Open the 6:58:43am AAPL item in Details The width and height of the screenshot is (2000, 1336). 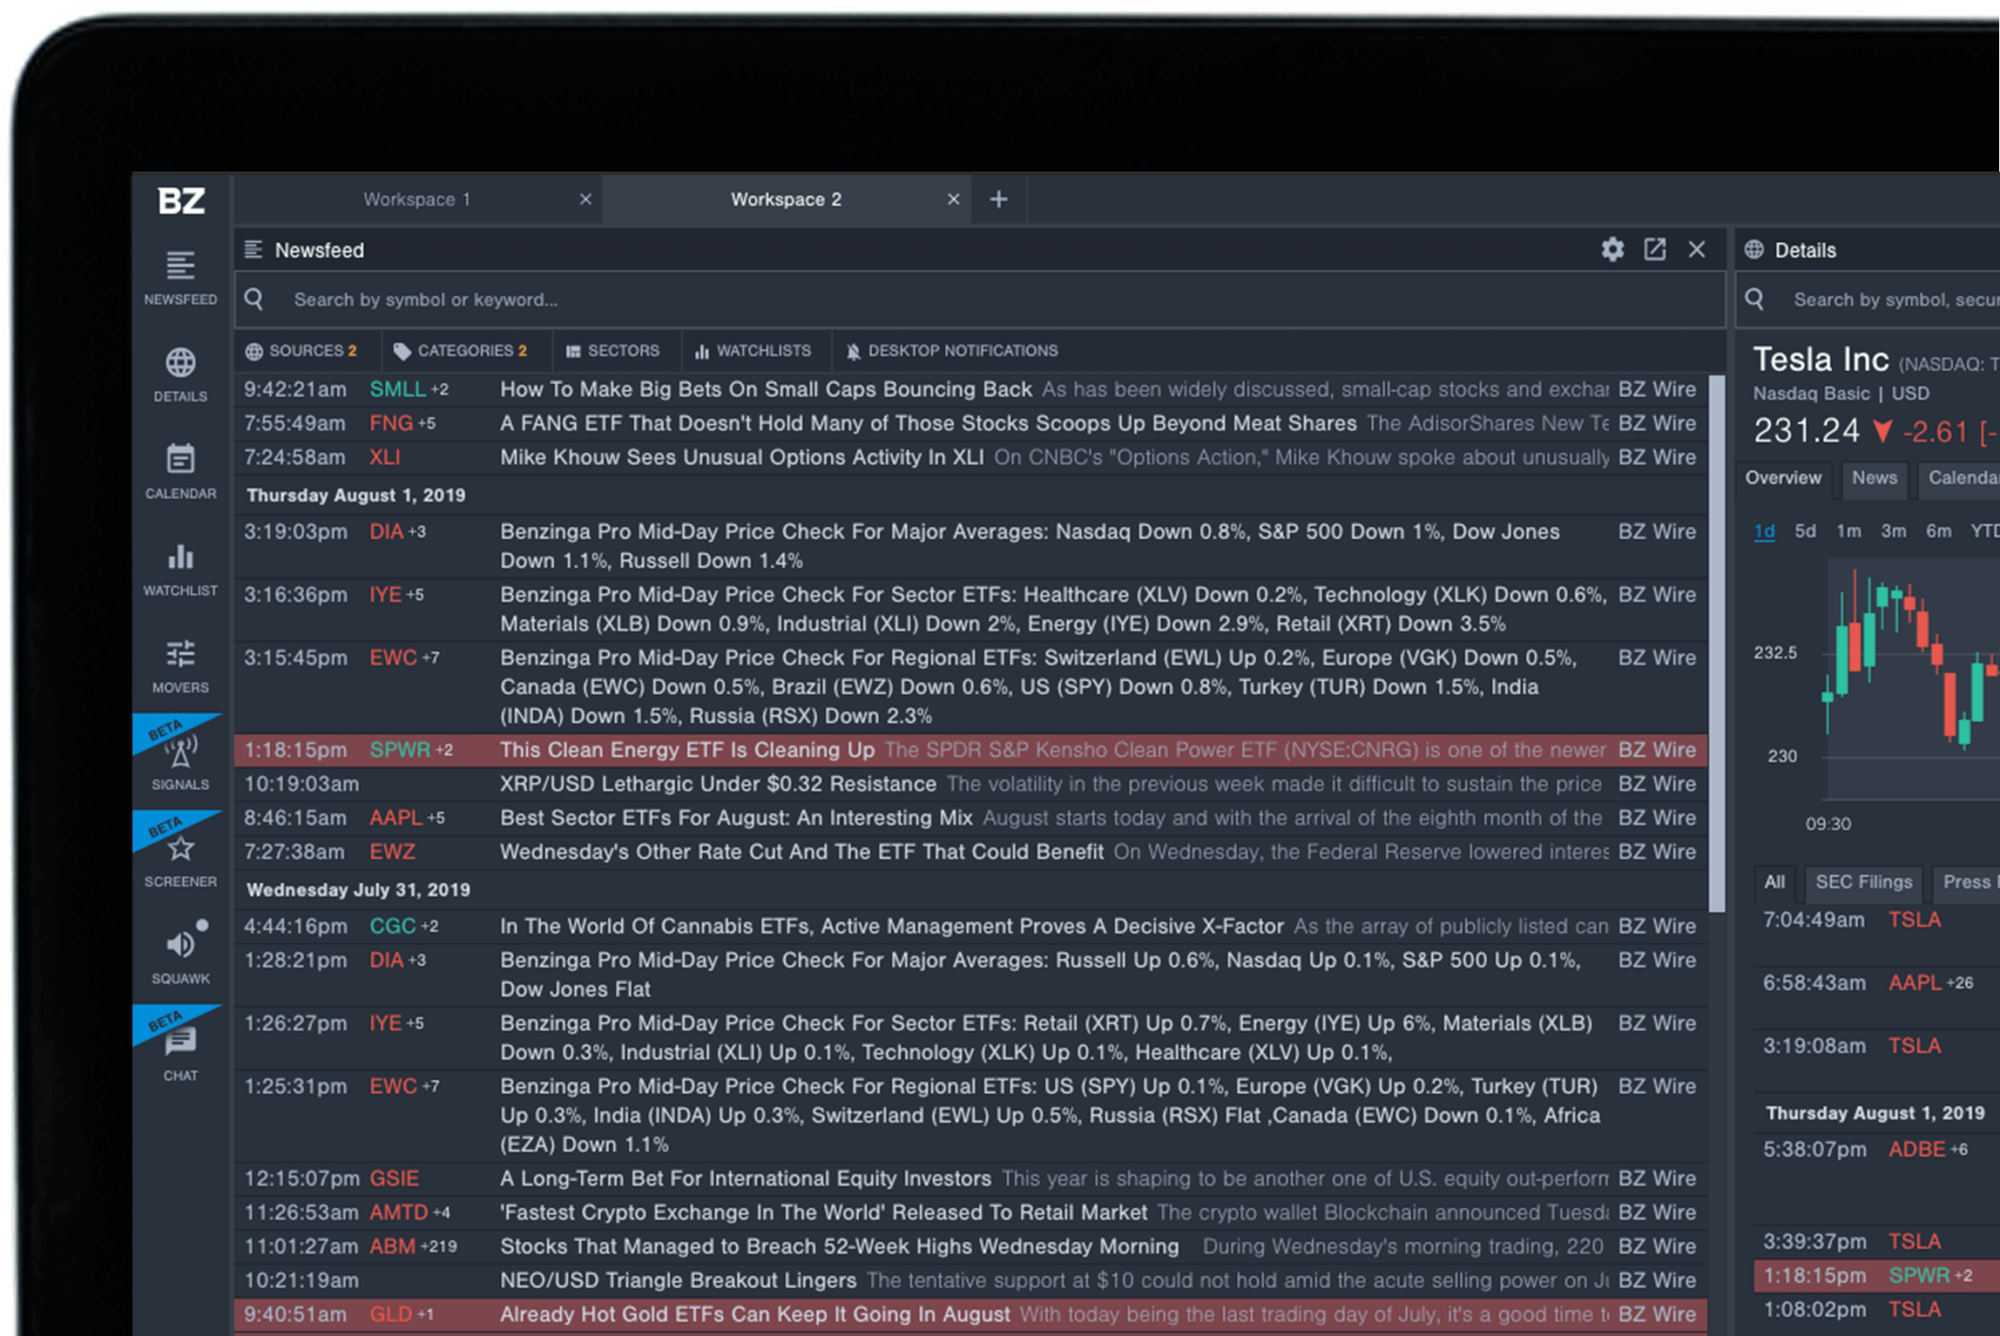pos(1877,983)
